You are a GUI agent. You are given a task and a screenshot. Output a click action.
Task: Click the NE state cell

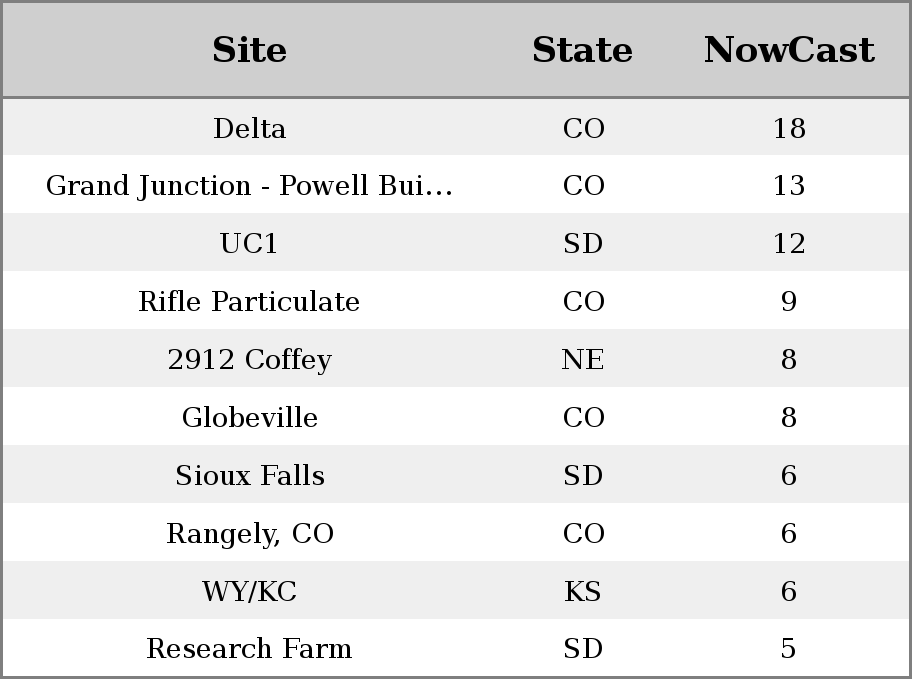582,360
